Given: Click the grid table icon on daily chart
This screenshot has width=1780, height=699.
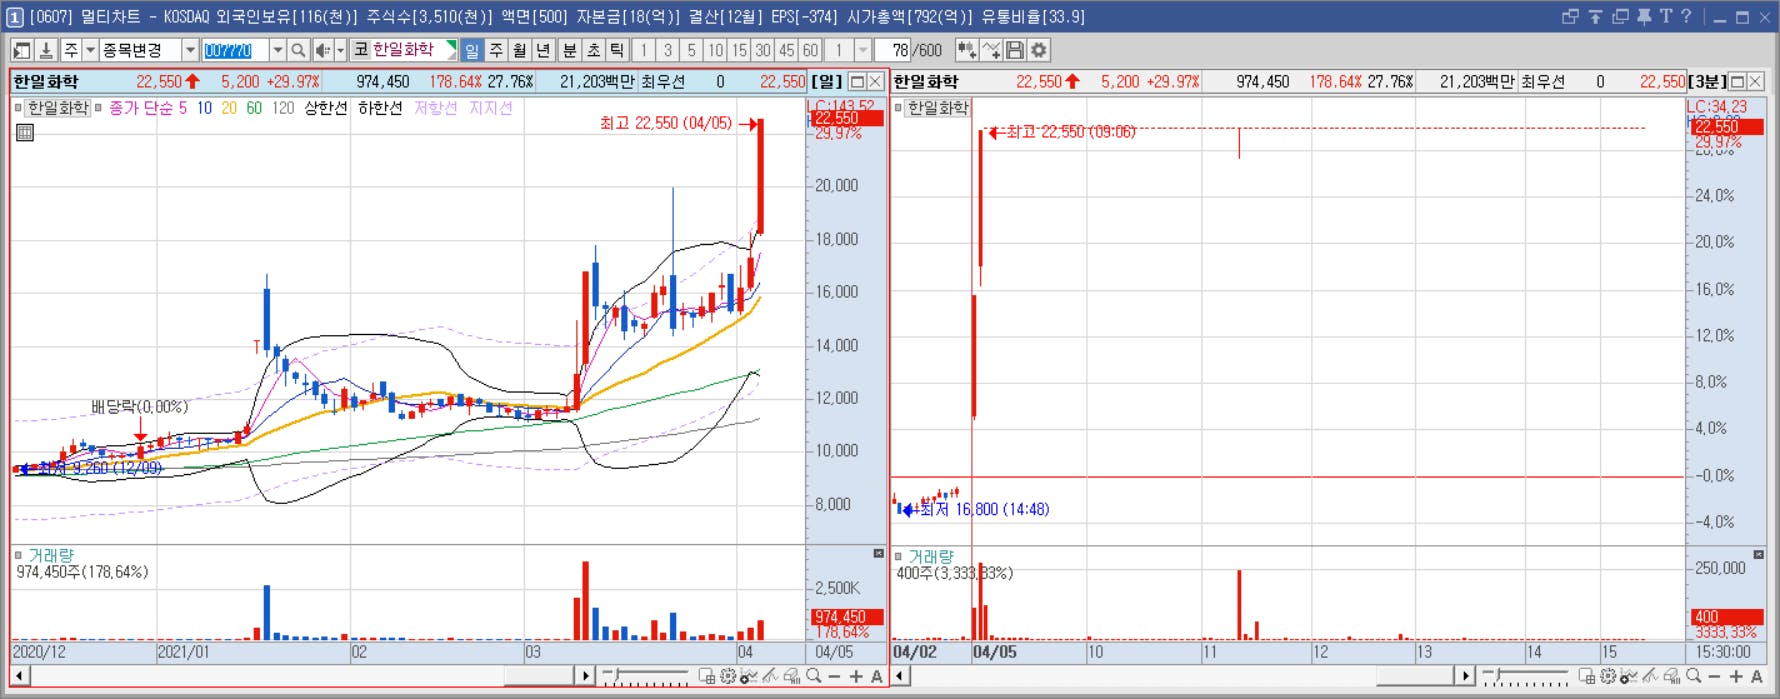Looking at the screenshot, I should click(25, 132).
